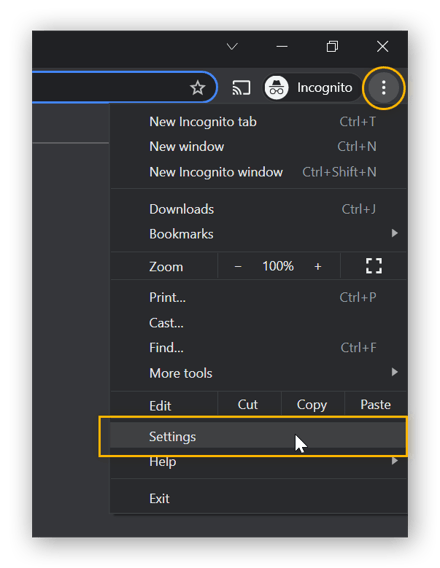The image size is (440, 568).
Task: Select Cast... menu entry
Action: pos(259,323)
